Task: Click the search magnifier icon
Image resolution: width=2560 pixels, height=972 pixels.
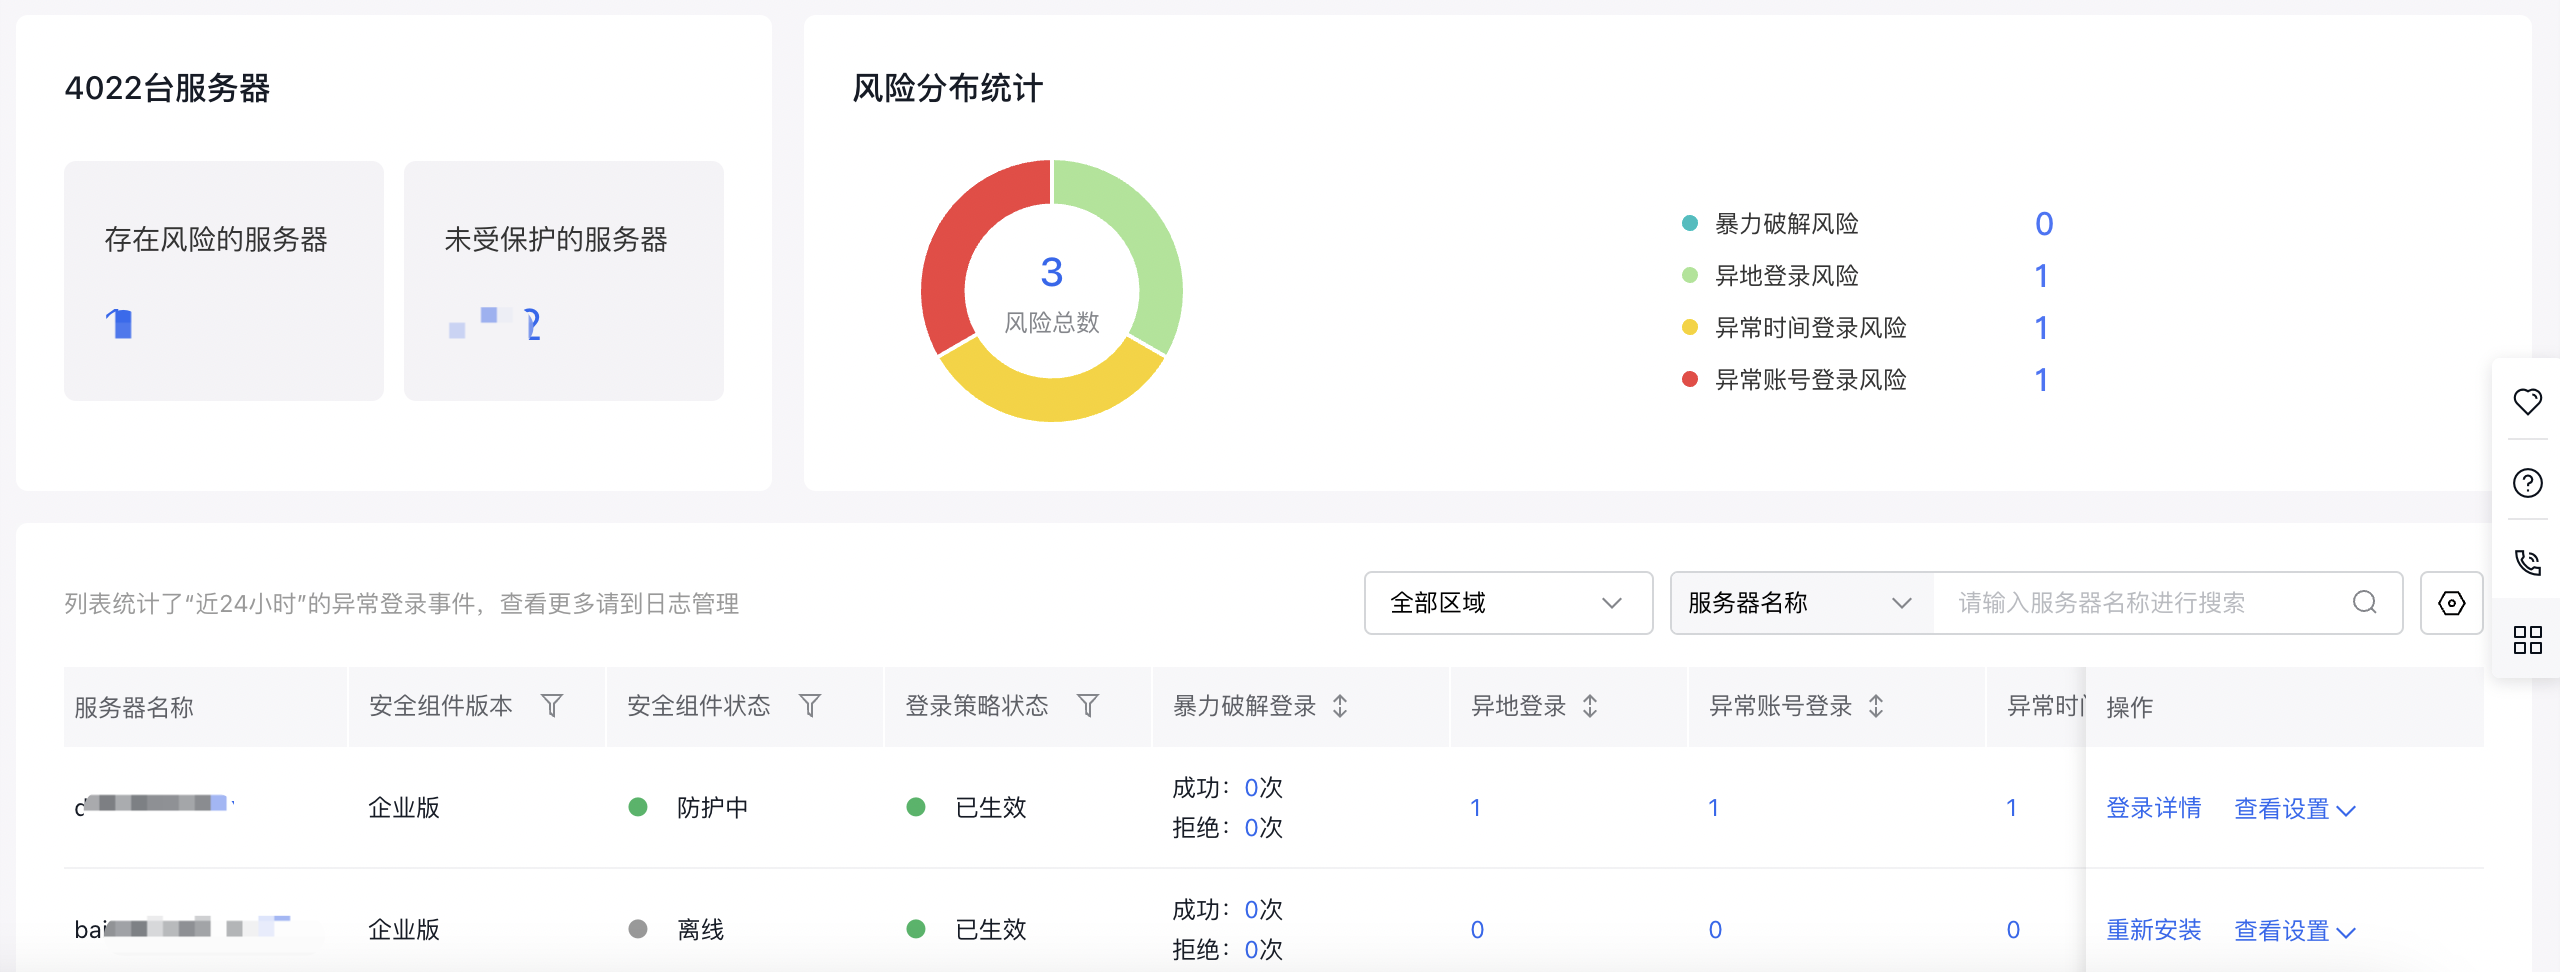Action: coord(2364,602)
